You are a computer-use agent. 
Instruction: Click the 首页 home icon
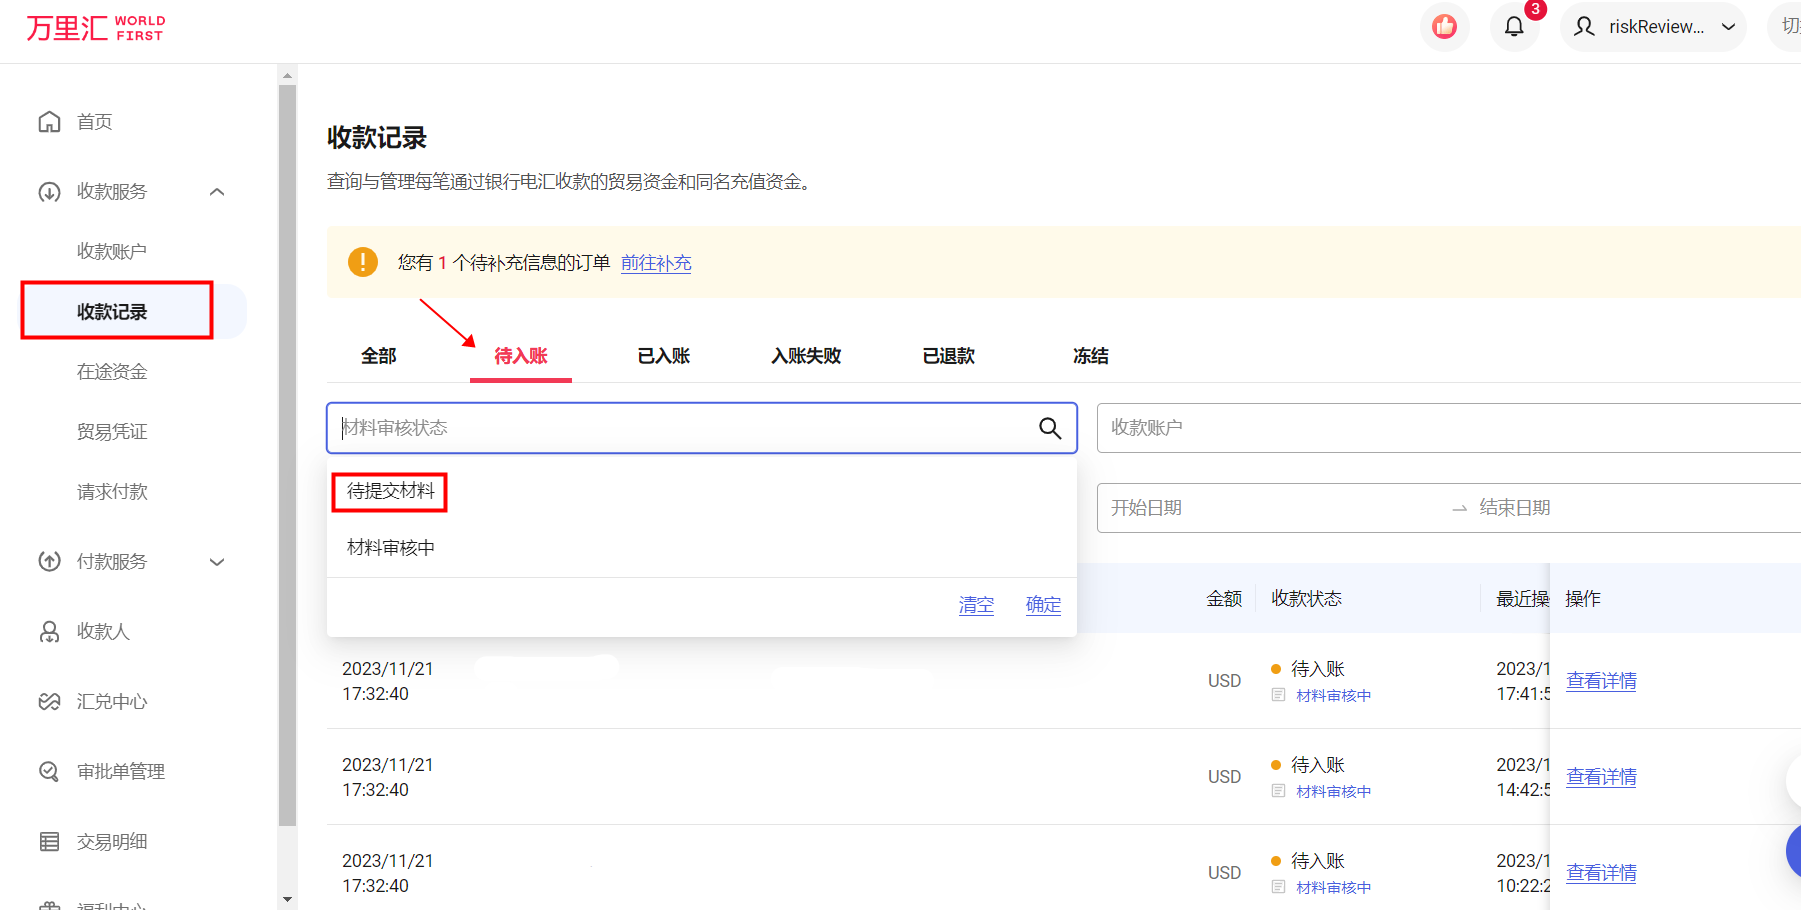(49, 121)
